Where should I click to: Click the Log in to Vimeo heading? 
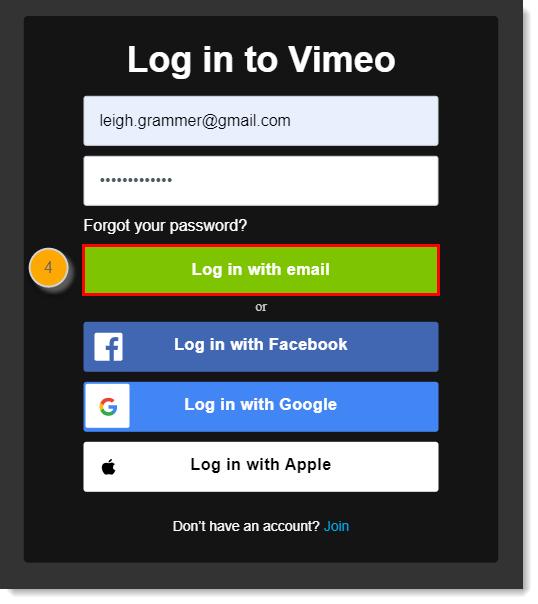(x=261, y=60)
